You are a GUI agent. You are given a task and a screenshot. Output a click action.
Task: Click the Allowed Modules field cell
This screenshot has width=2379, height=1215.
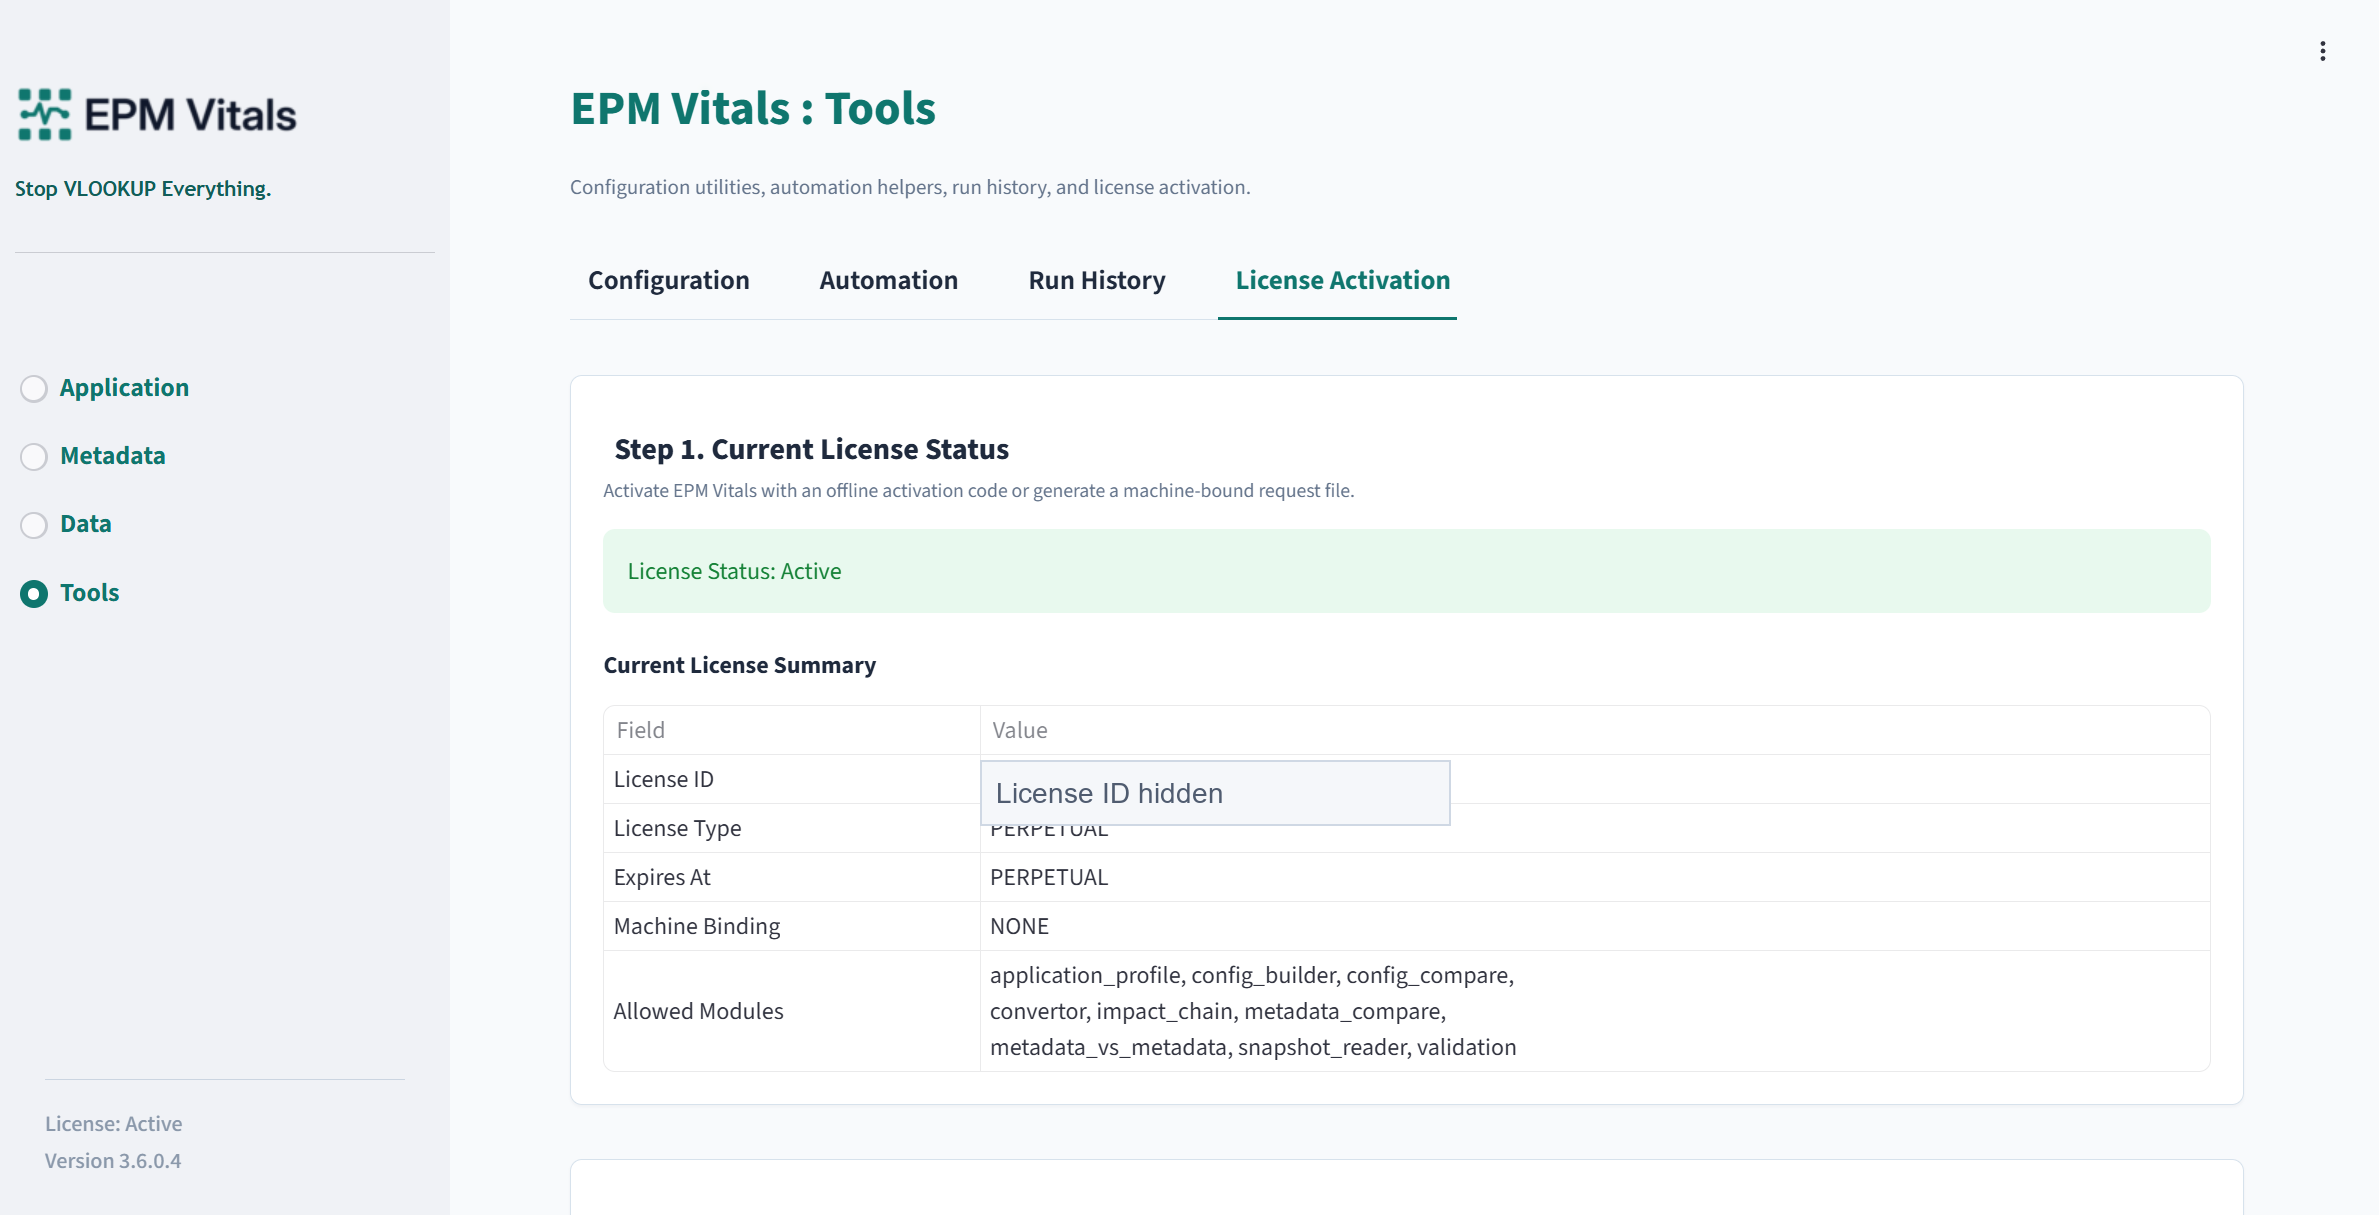point(792,1011)
